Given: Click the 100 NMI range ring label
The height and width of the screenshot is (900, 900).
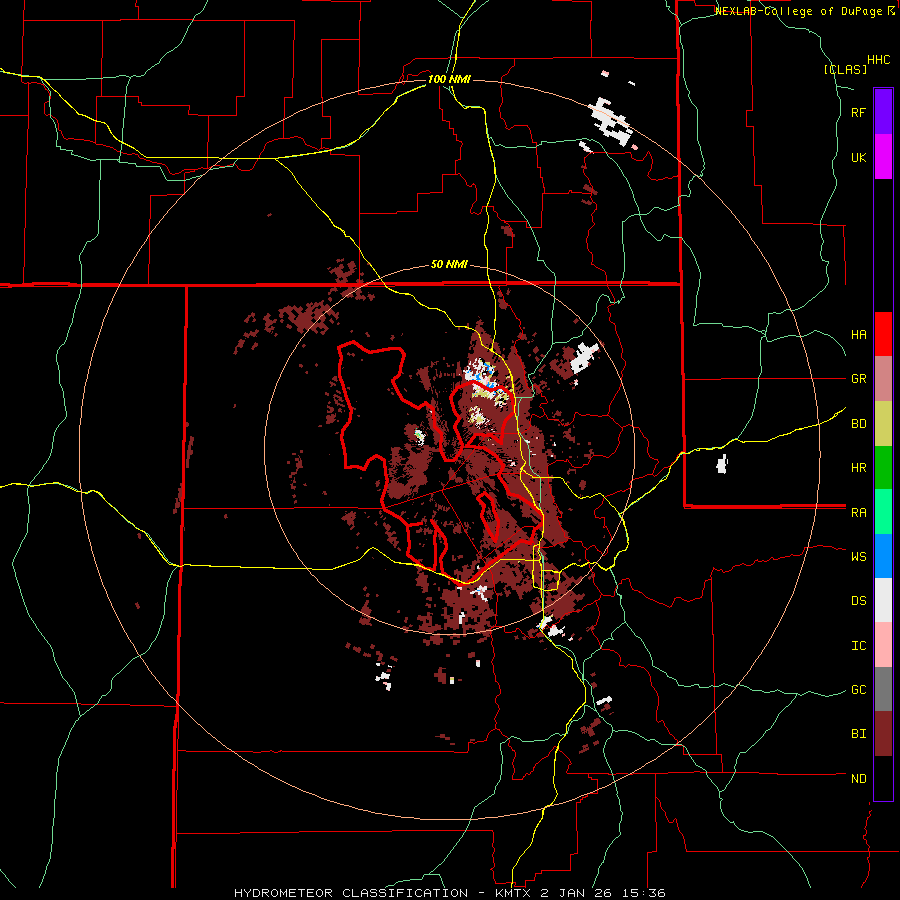Looking at the screenshot, I should (x=449, y=79).
